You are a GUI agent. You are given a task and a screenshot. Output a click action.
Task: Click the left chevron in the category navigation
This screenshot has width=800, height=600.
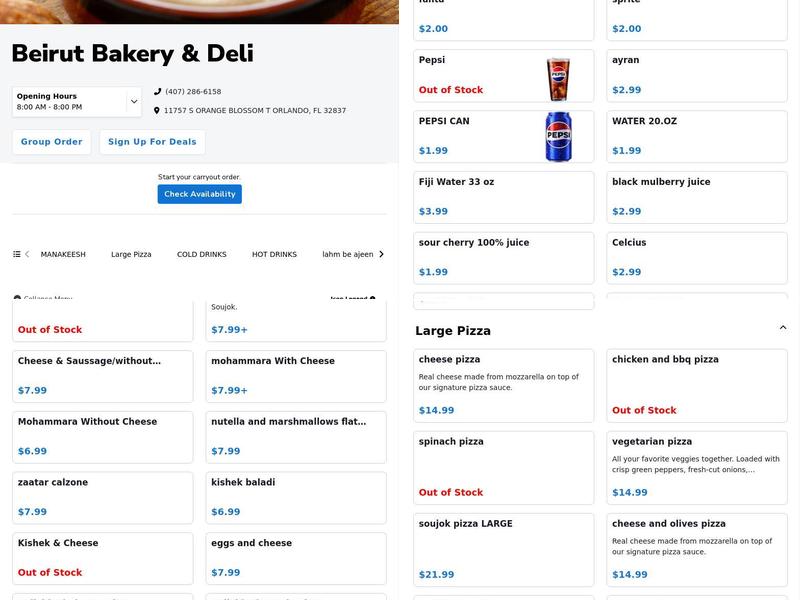tap(25, 254)
